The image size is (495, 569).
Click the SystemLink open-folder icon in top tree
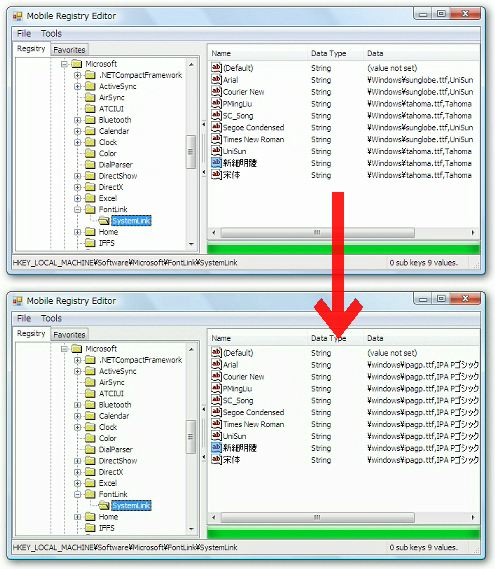[104, 221]
